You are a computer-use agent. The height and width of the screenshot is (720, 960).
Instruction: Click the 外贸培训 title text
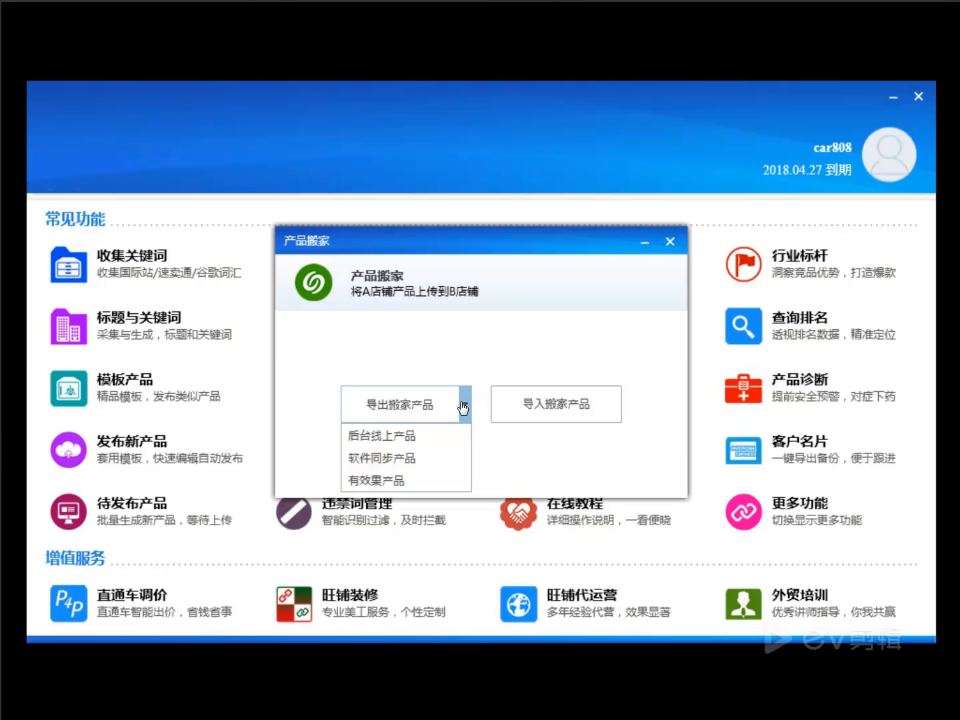[x=800, y=594]
